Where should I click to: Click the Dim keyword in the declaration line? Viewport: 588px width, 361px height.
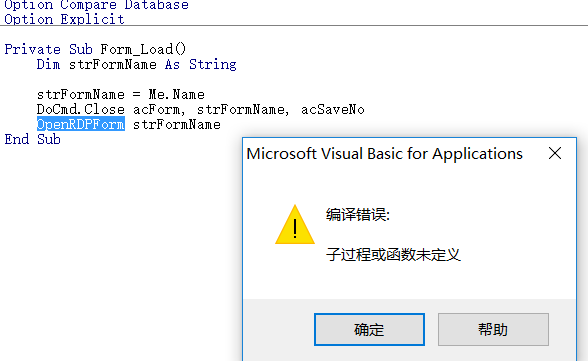[48, 64]
